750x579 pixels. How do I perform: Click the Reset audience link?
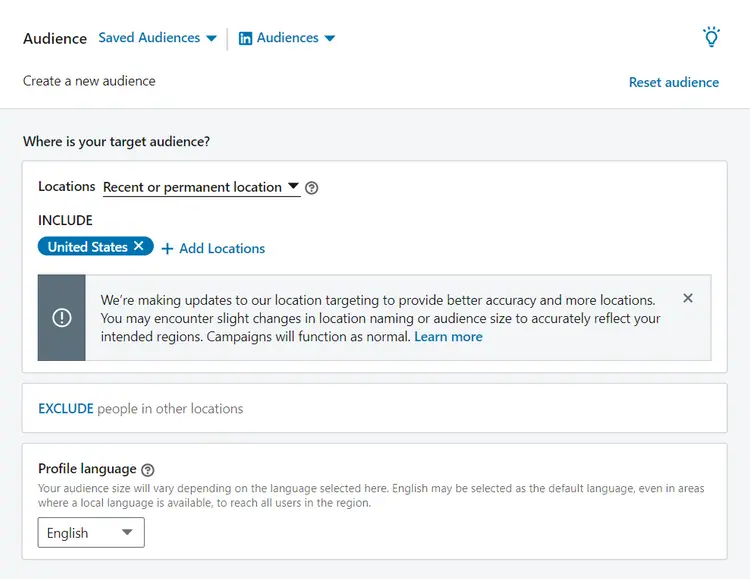tap(673, 82)
